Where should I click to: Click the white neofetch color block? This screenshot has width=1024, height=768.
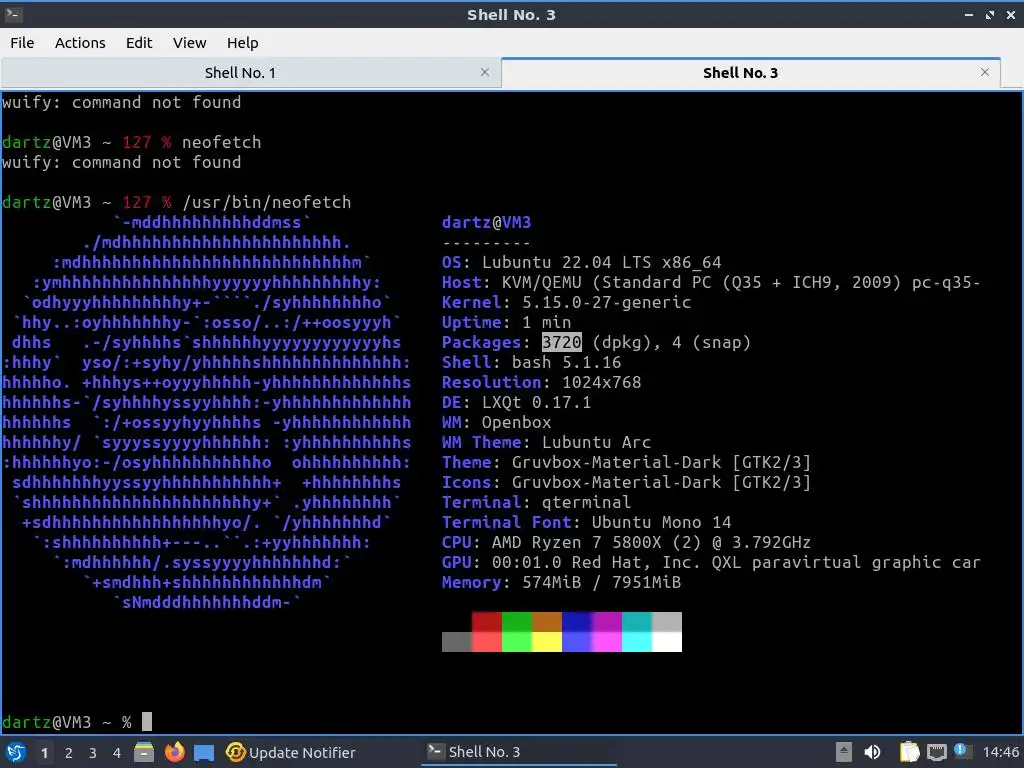[x=667, y=642]
